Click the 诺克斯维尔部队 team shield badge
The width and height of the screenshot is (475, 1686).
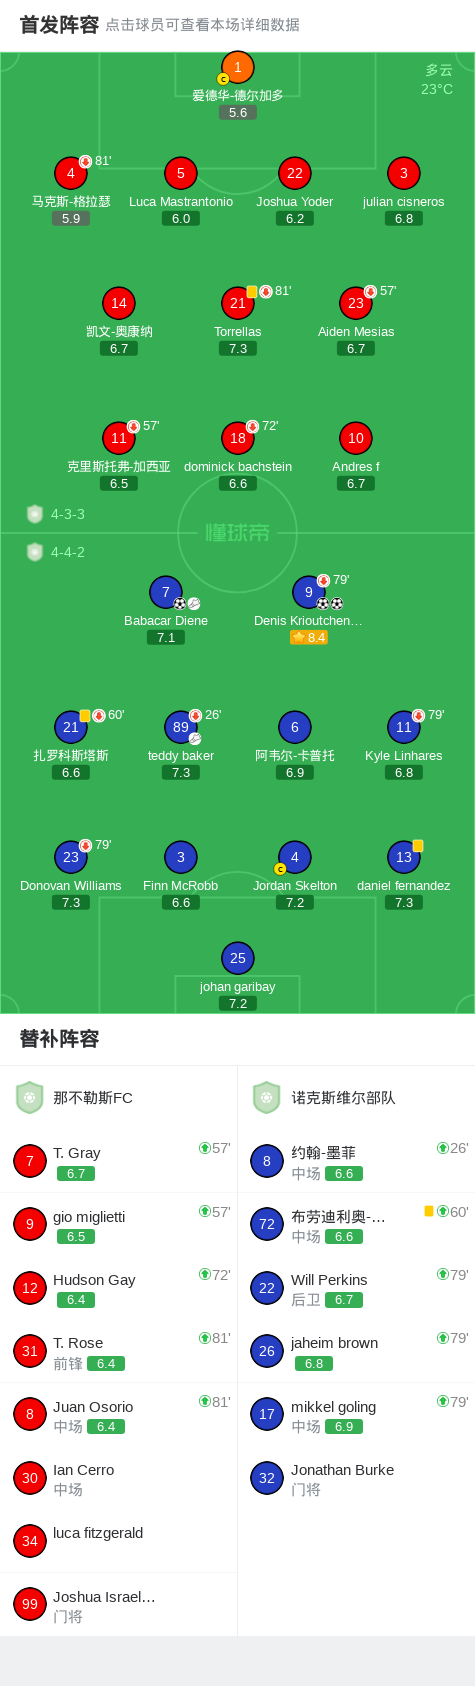[x=267, y=1097]
